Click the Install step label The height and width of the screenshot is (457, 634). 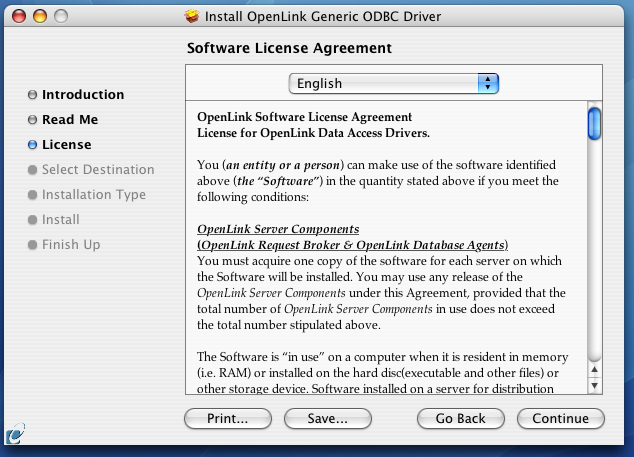(61, 220)
